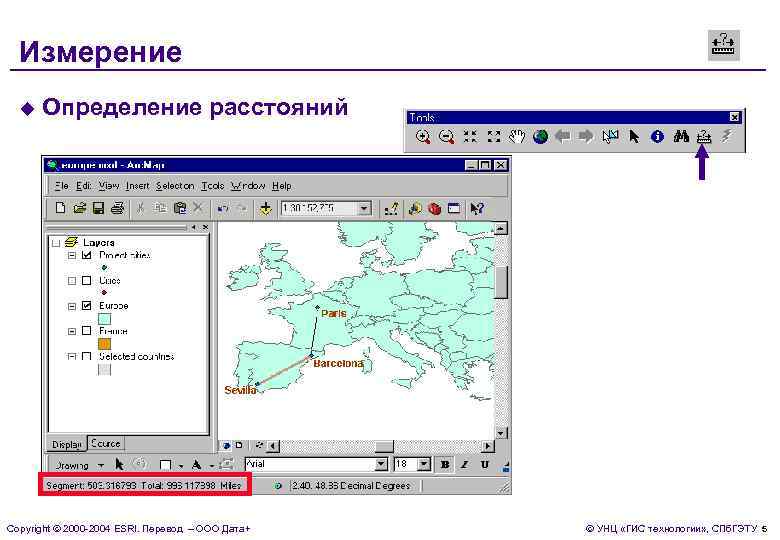
Task: Open ArcToolbox red toolbox icon
Action: (434, 208)
